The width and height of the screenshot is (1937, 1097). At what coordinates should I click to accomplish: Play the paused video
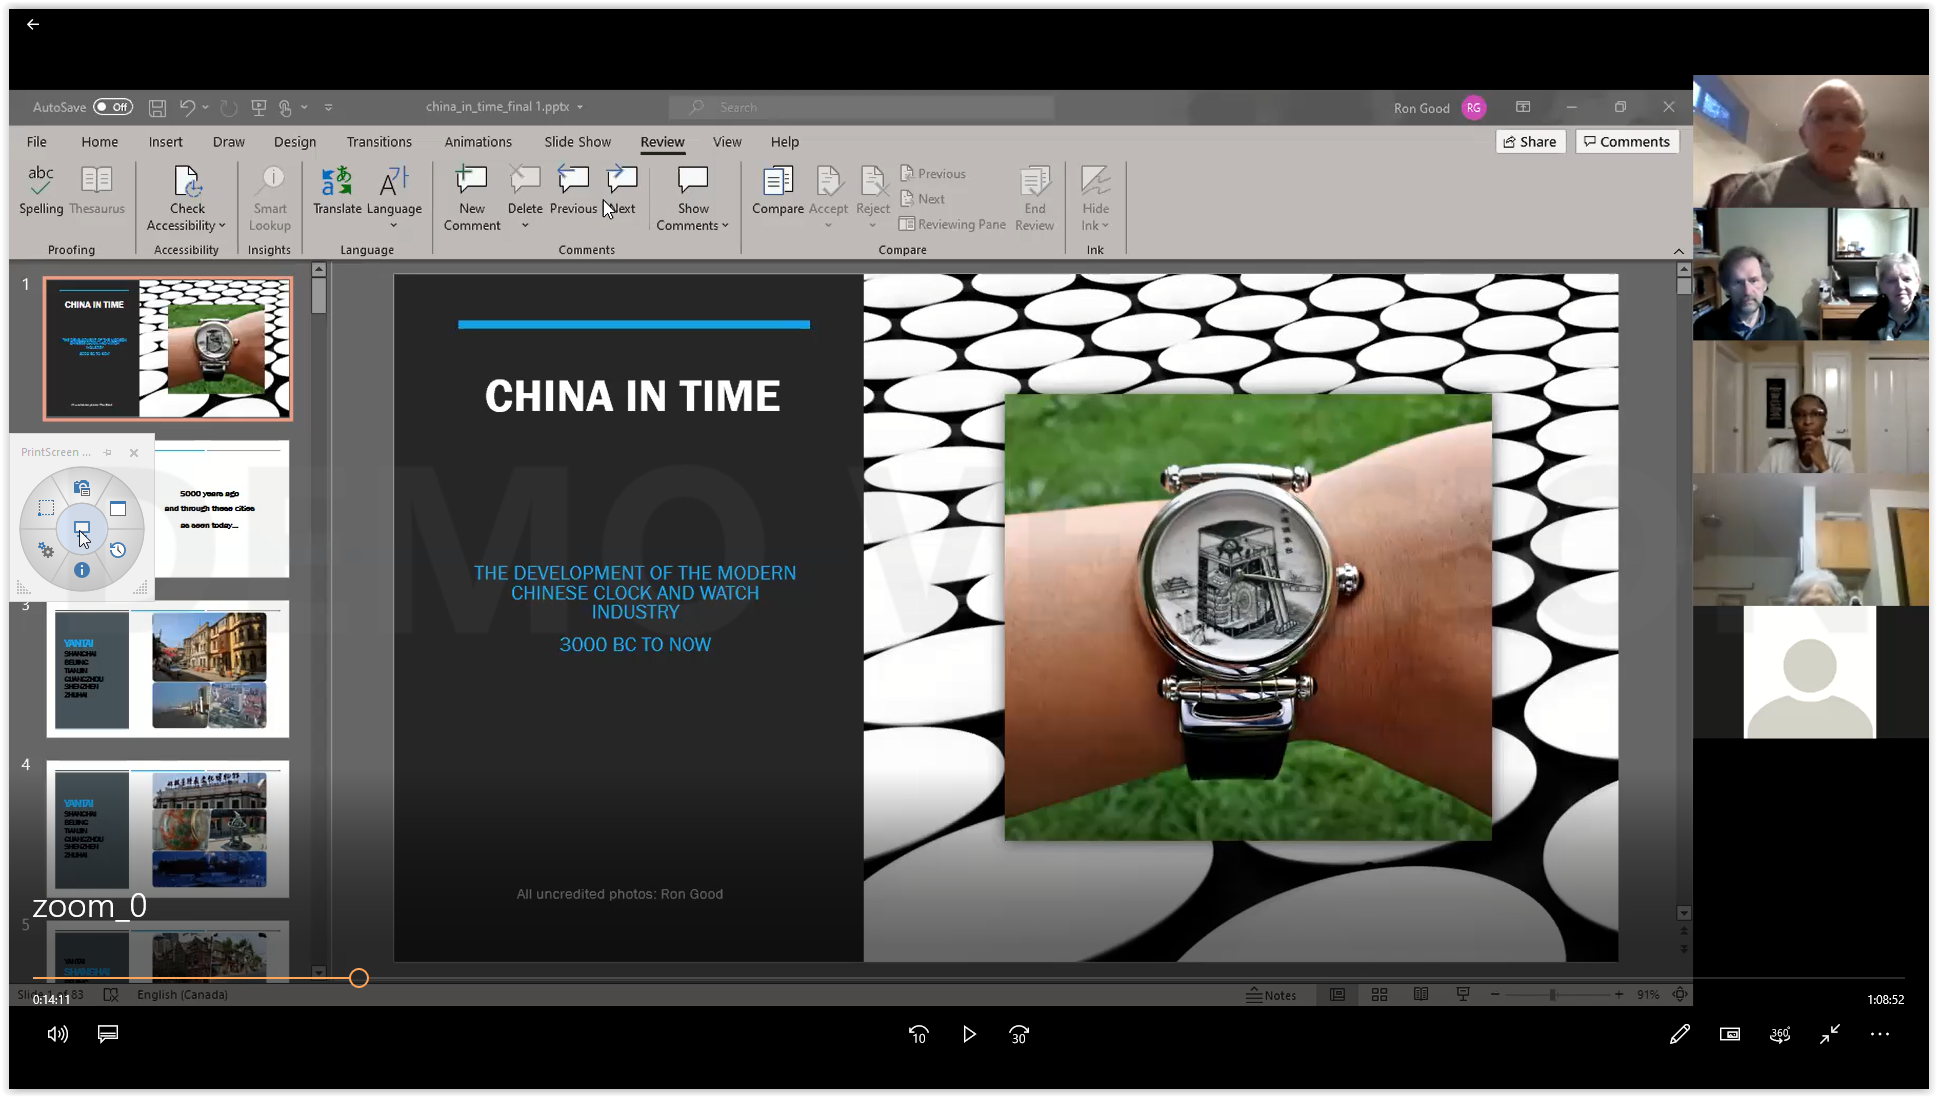pyautogui.click(x=968, y=1035)
